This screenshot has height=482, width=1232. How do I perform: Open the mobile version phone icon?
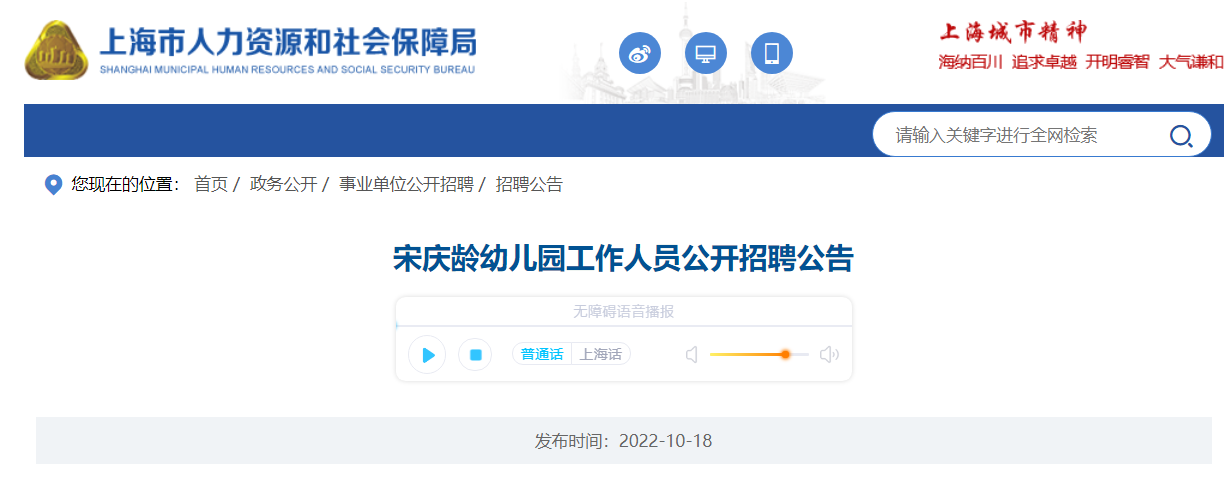(x=772, y=53)
